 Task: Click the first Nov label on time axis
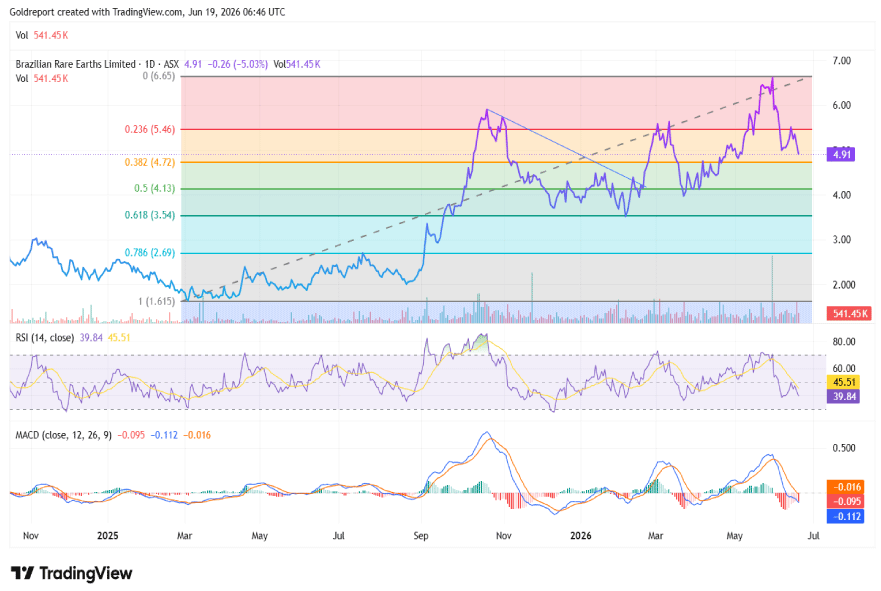[31, 535]
